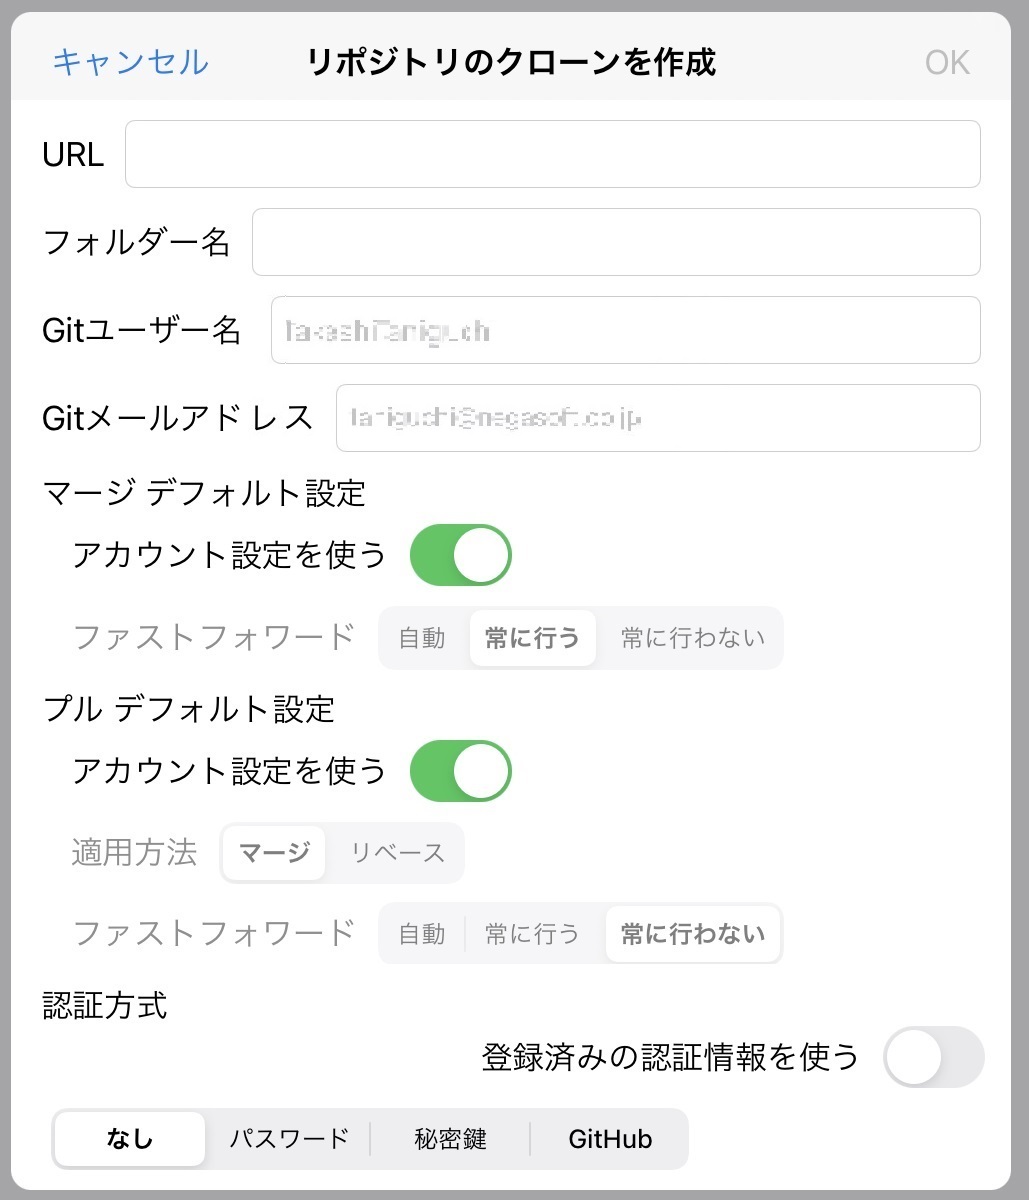
Task: Confirm the clone with the OK button
Action: point(946,62)
